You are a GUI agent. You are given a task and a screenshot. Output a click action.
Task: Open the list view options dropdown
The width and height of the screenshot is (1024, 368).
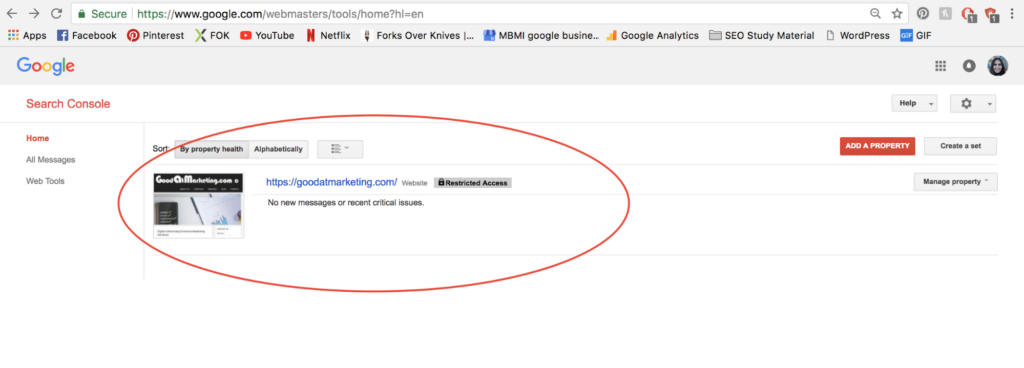pyautogui.click(x=340, y=149)
